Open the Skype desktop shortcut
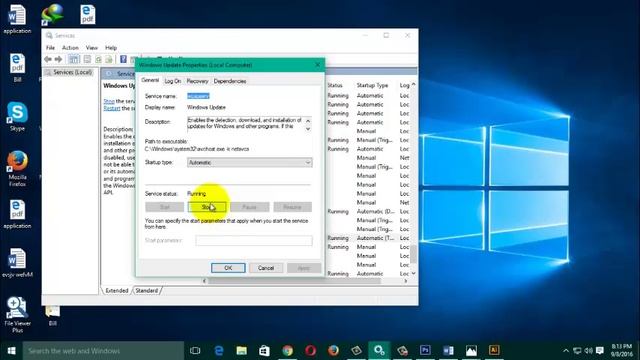Viewport: 640px width, 360px height. [x=17, y=116]
